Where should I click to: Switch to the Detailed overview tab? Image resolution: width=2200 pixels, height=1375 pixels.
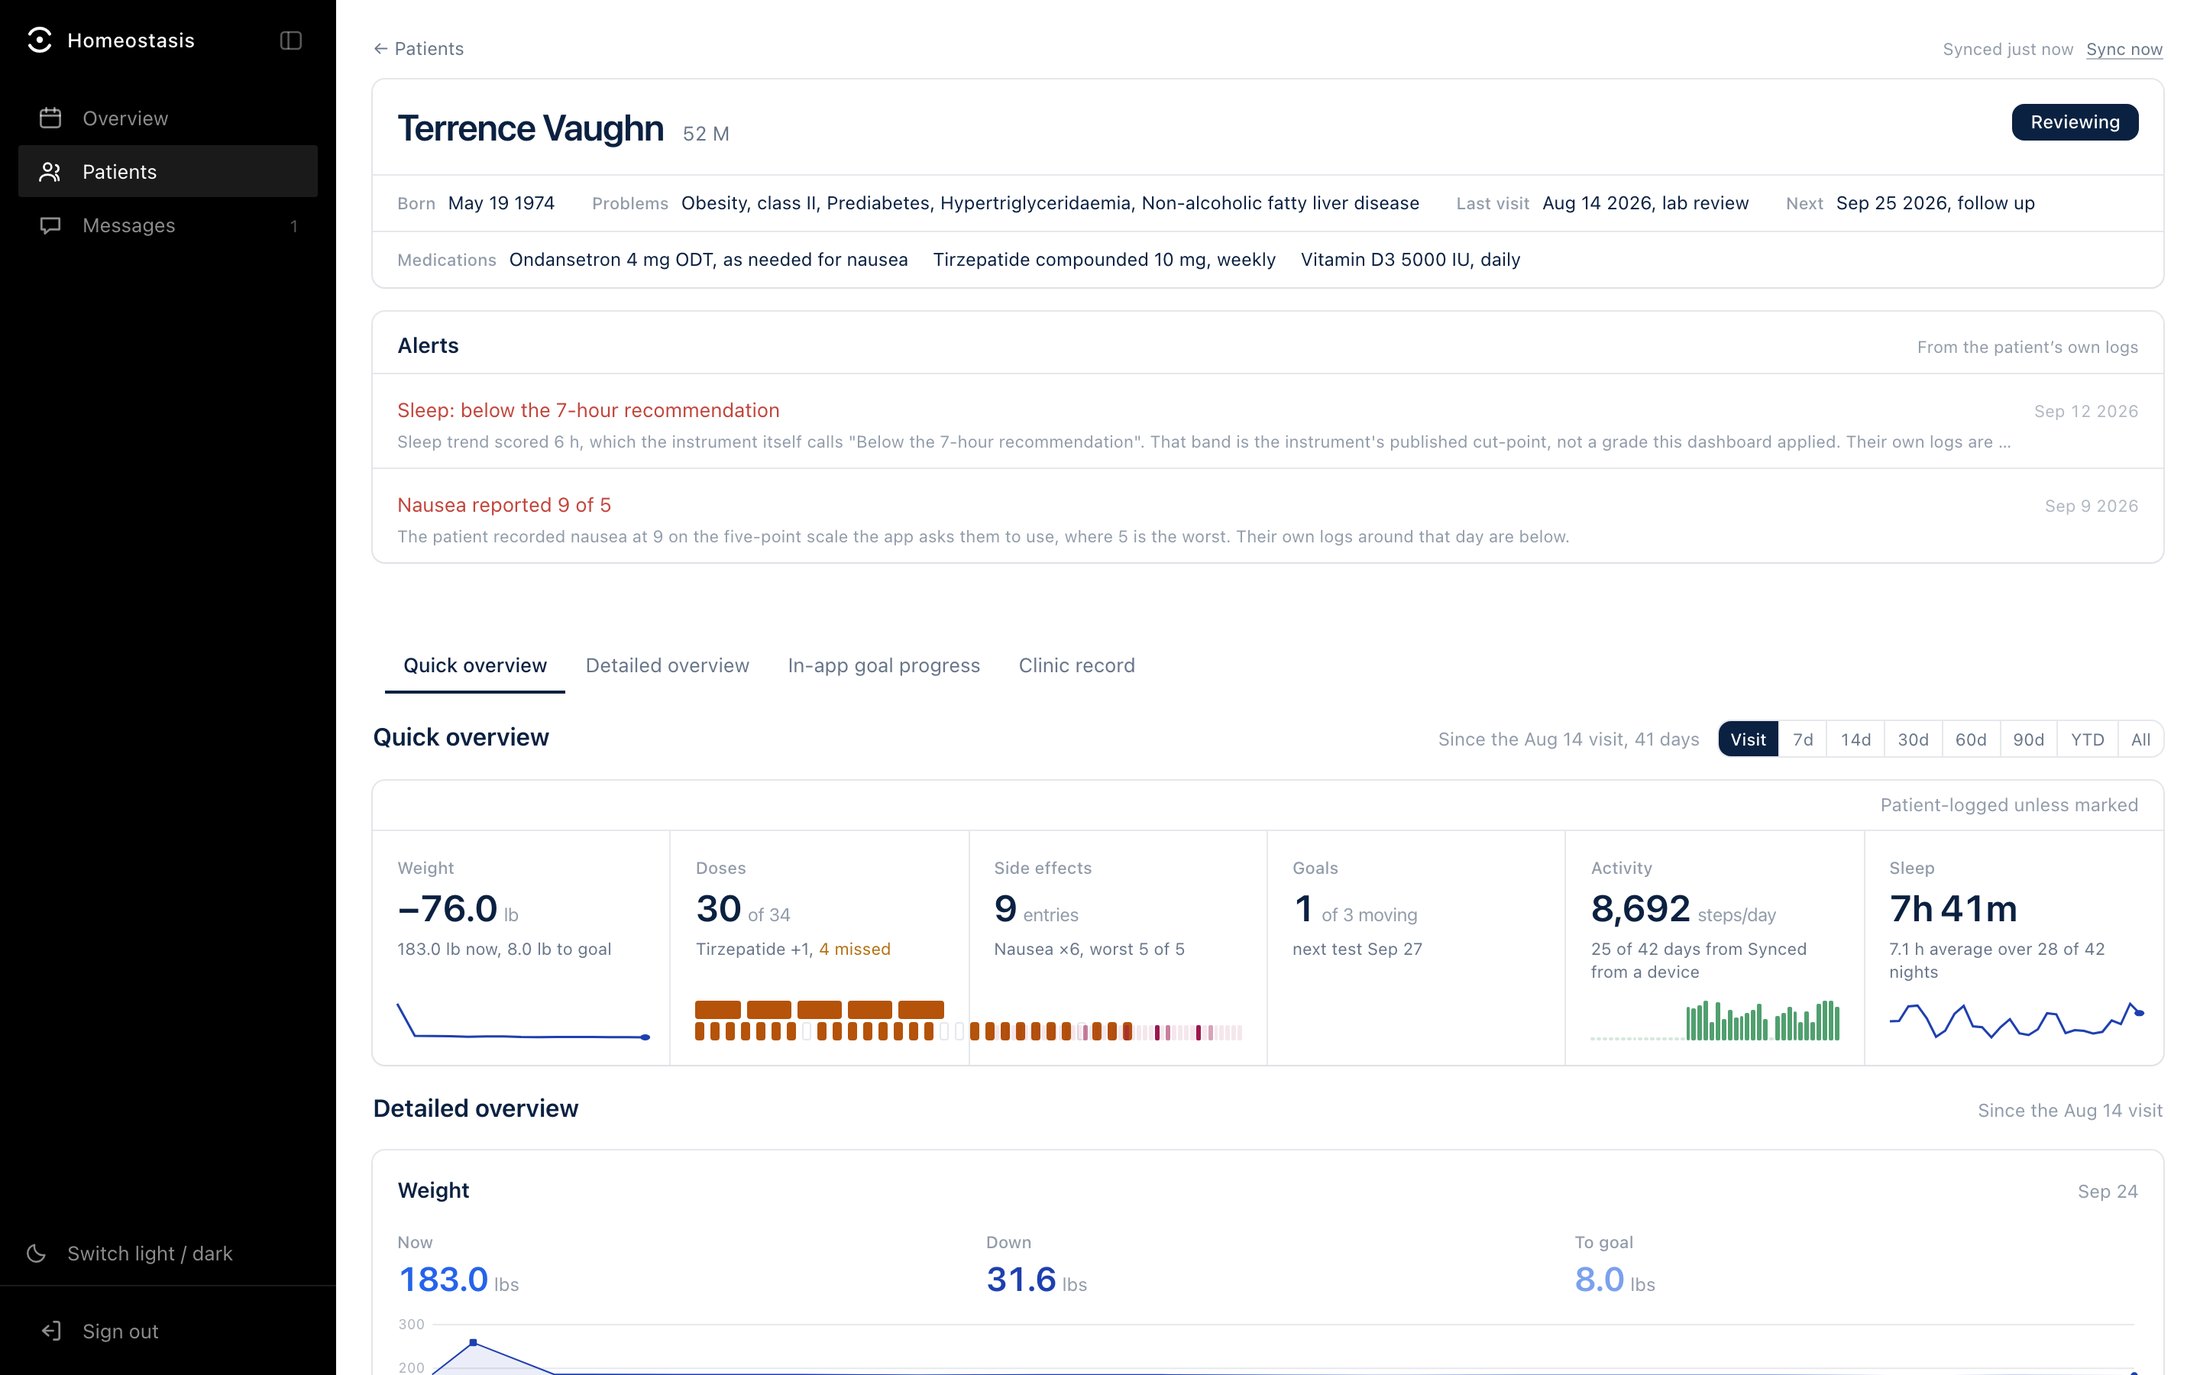pyautogui.click(x=667, y=665)
